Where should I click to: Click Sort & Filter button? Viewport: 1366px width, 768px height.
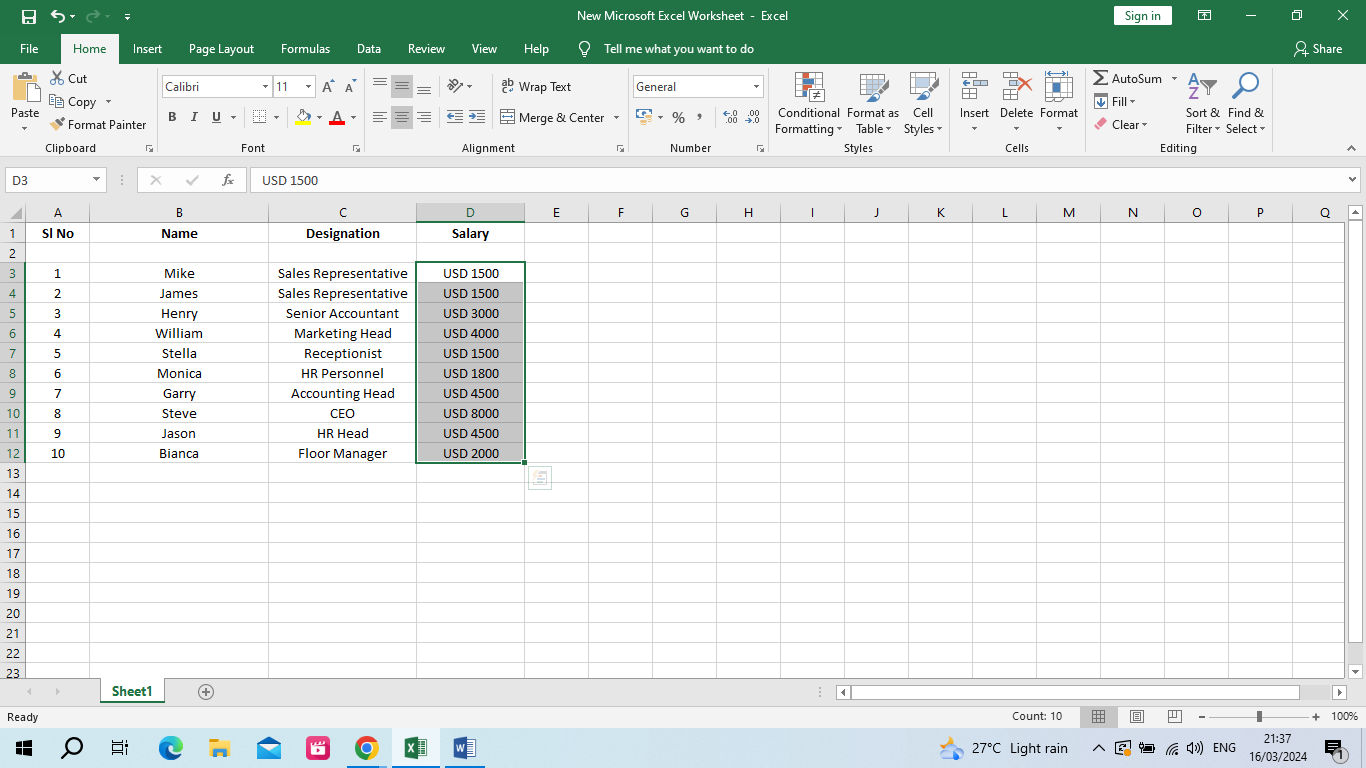tap(1203, 103)
